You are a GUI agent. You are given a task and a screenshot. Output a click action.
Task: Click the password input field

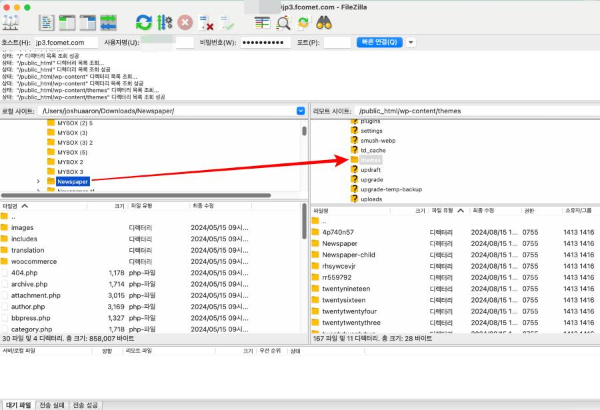tap(266, 42)
